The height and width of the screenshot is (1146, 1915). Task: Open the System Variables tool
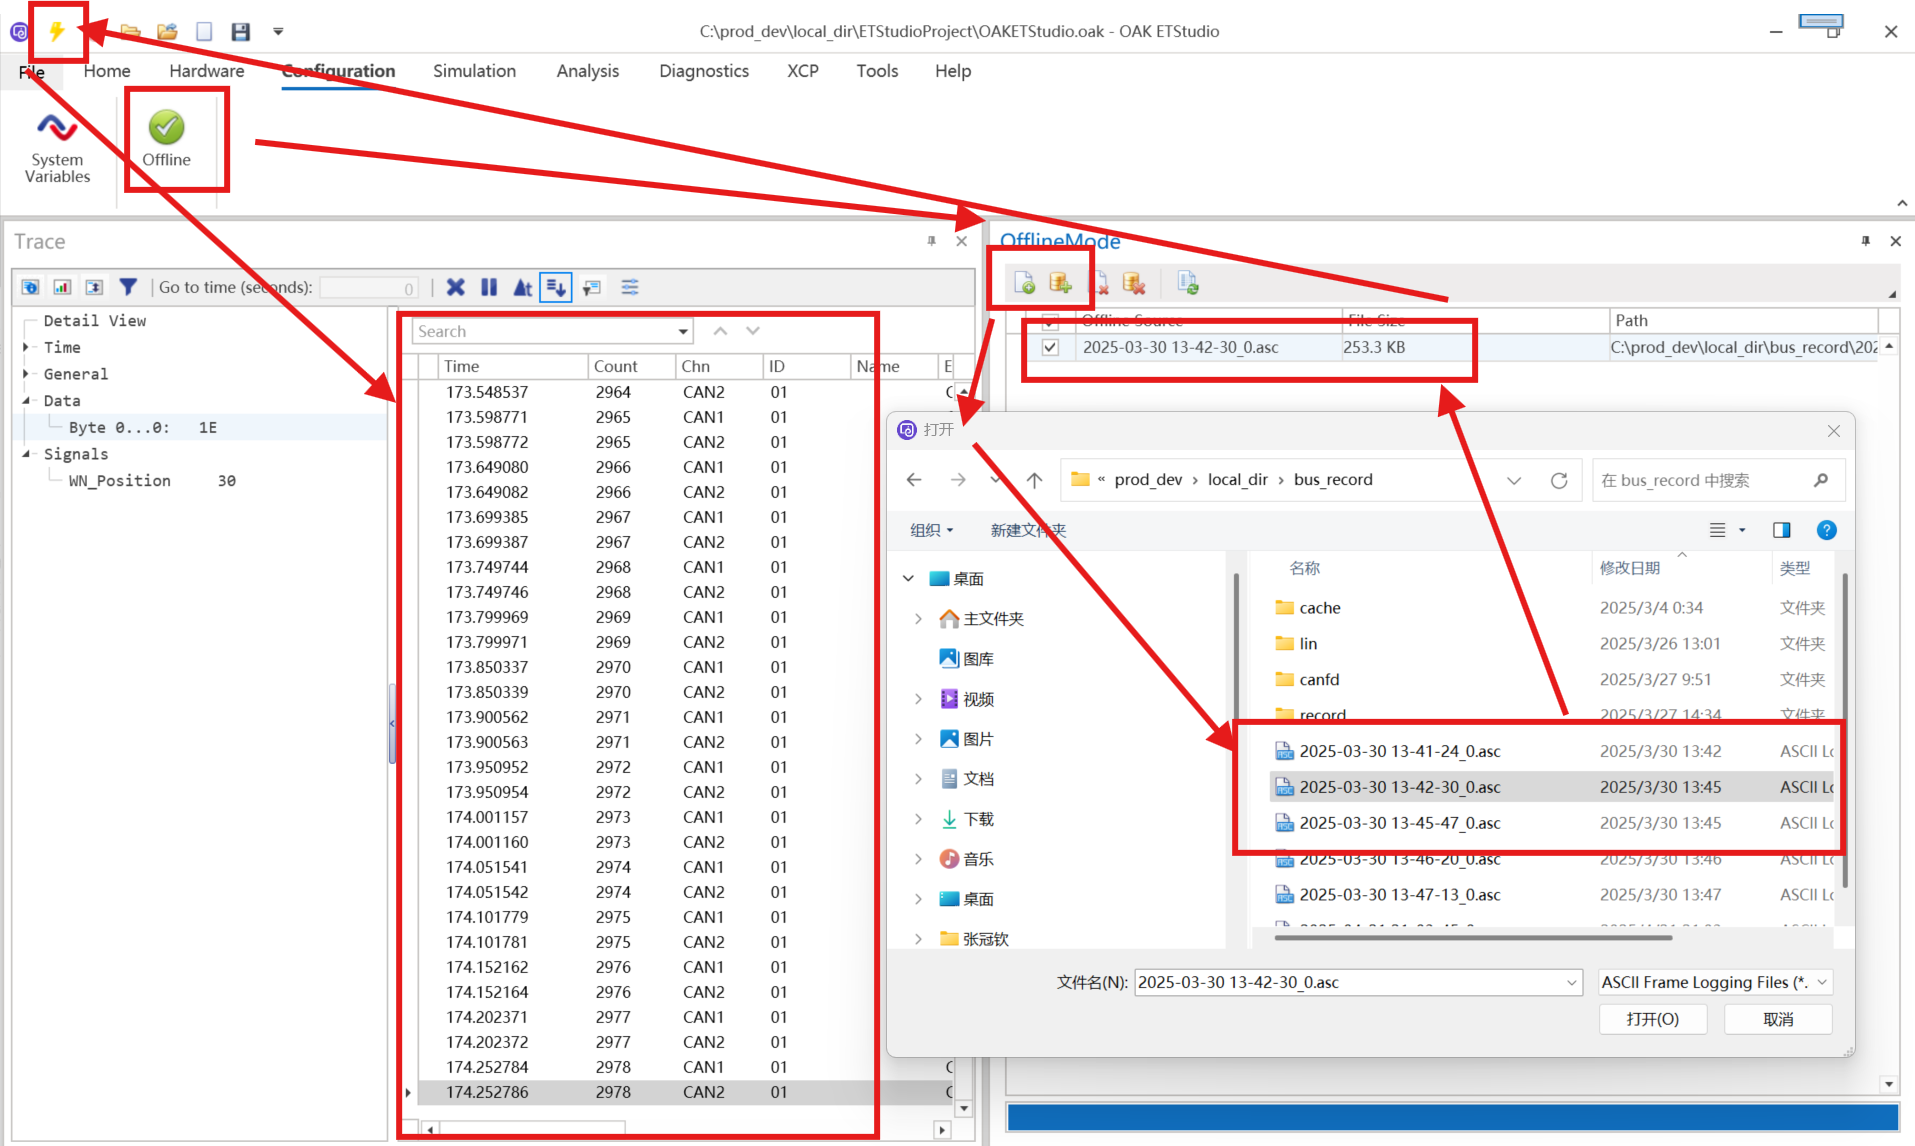57,146
